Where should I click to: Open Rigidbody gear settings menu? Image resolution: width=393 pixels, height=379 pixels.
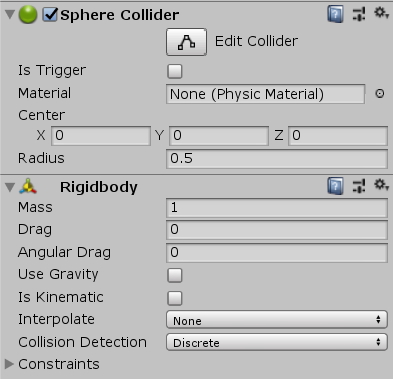(x=381, y=185)
